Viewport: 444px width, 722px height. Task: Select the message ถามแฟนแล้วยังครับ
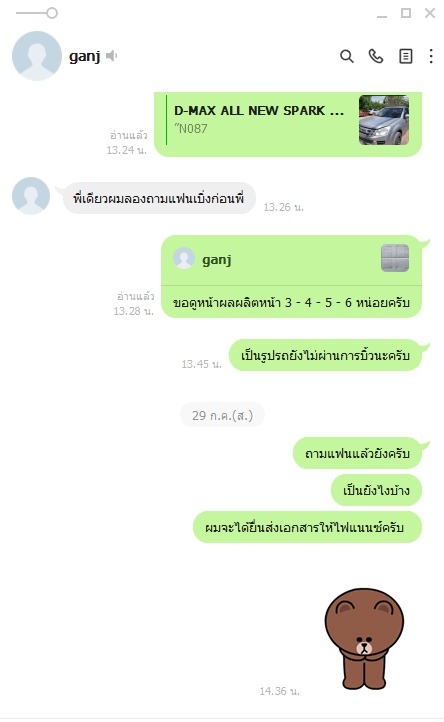coord(357,453)
